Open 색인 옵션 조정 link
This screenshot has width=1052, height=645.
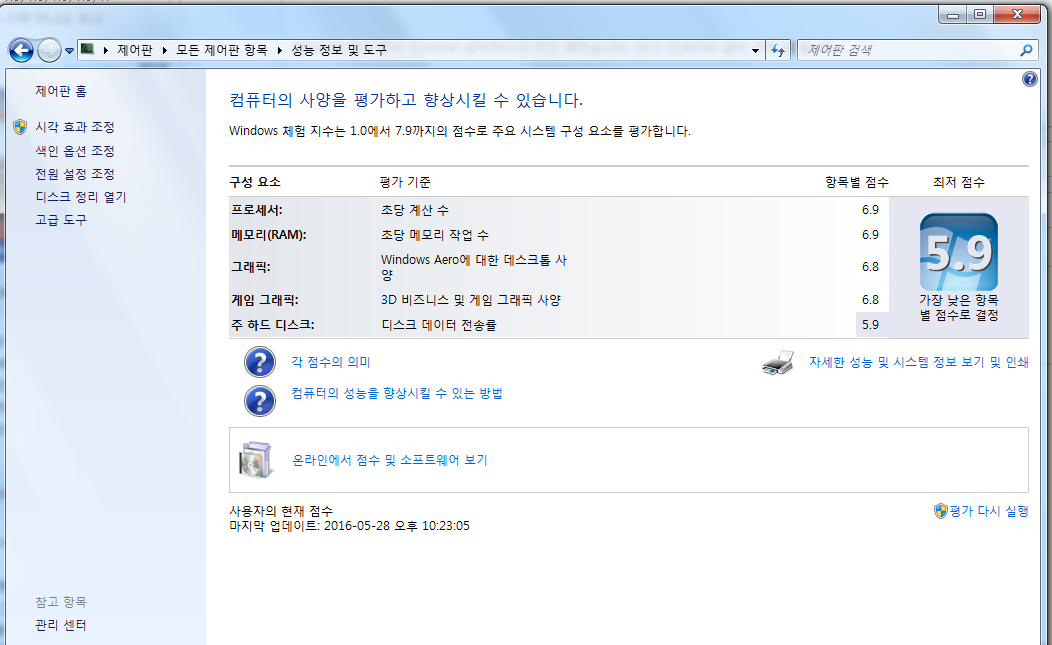coord(75,151)
